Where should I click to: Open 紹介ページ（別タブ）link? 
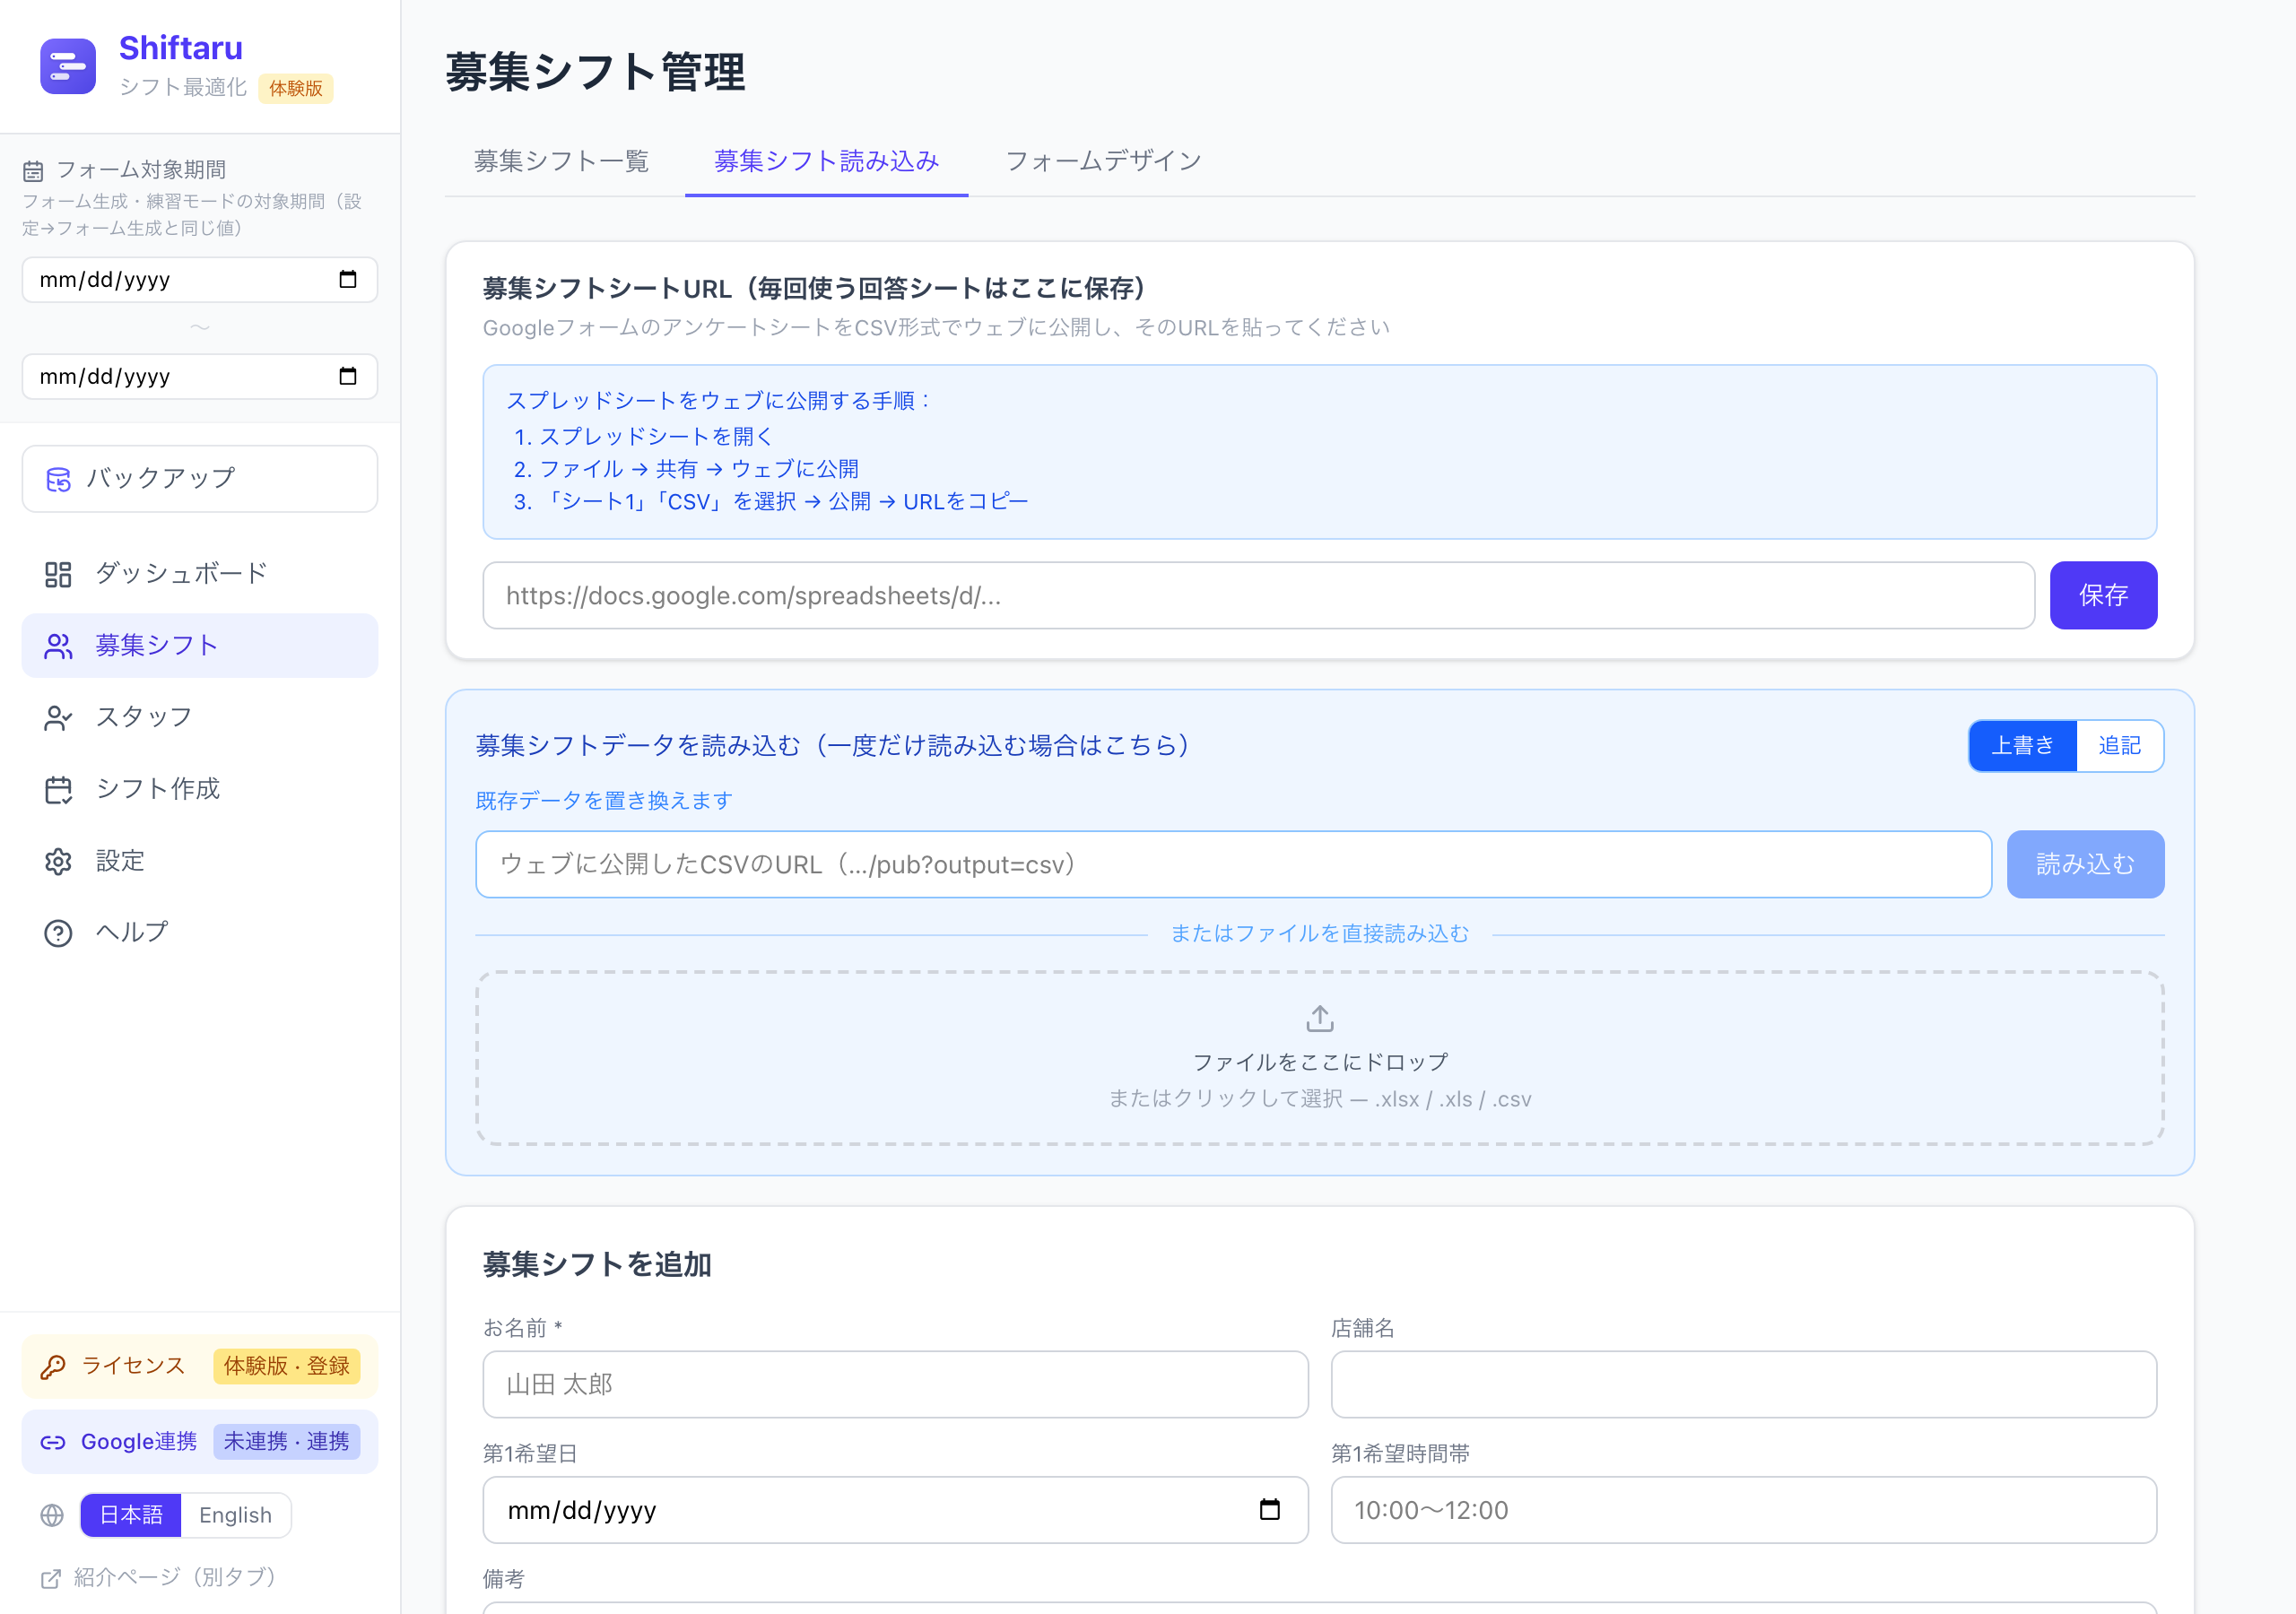(x=158, y=1577)
